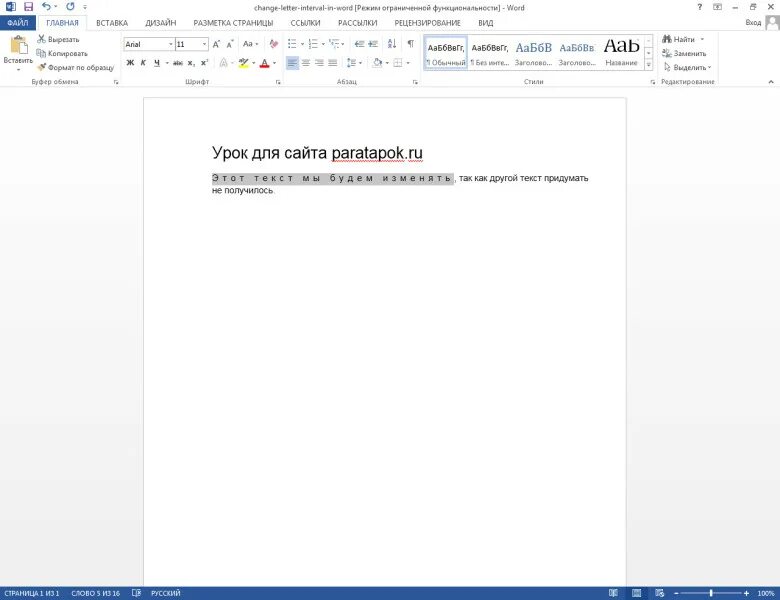Click the Redo/Repeat icon

[x=70, y=7]
